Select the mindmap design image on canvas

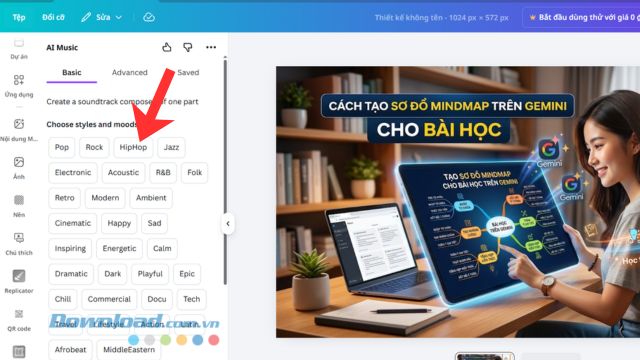458,202
